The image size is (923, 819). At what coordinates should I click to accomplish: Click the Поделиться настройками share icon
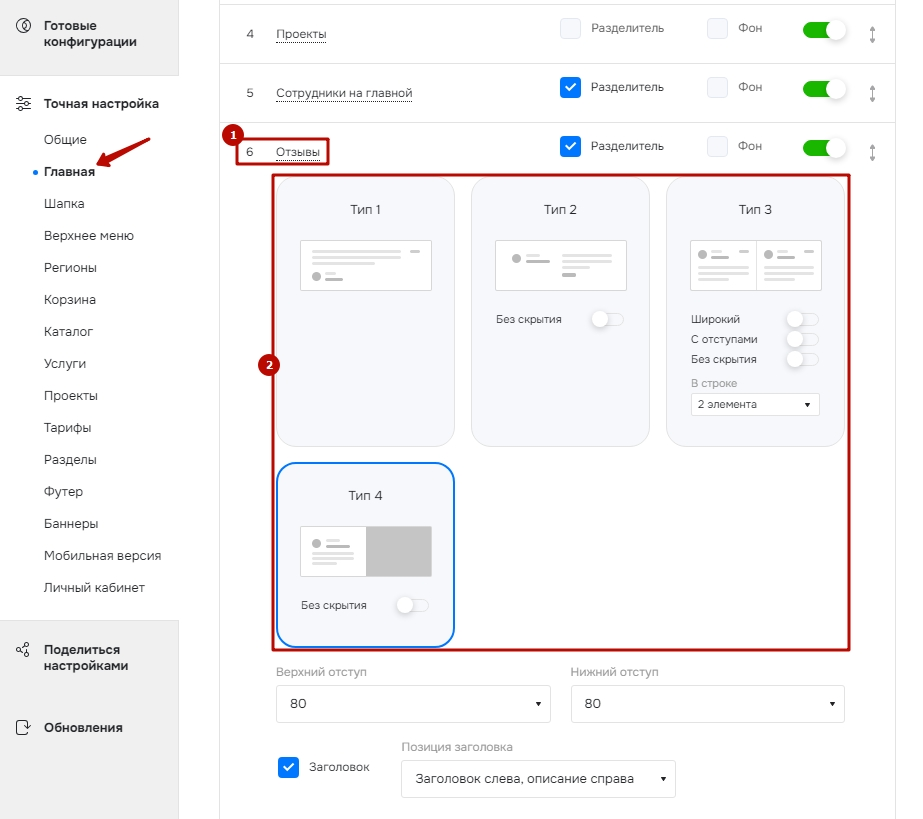tap(24, 650)
